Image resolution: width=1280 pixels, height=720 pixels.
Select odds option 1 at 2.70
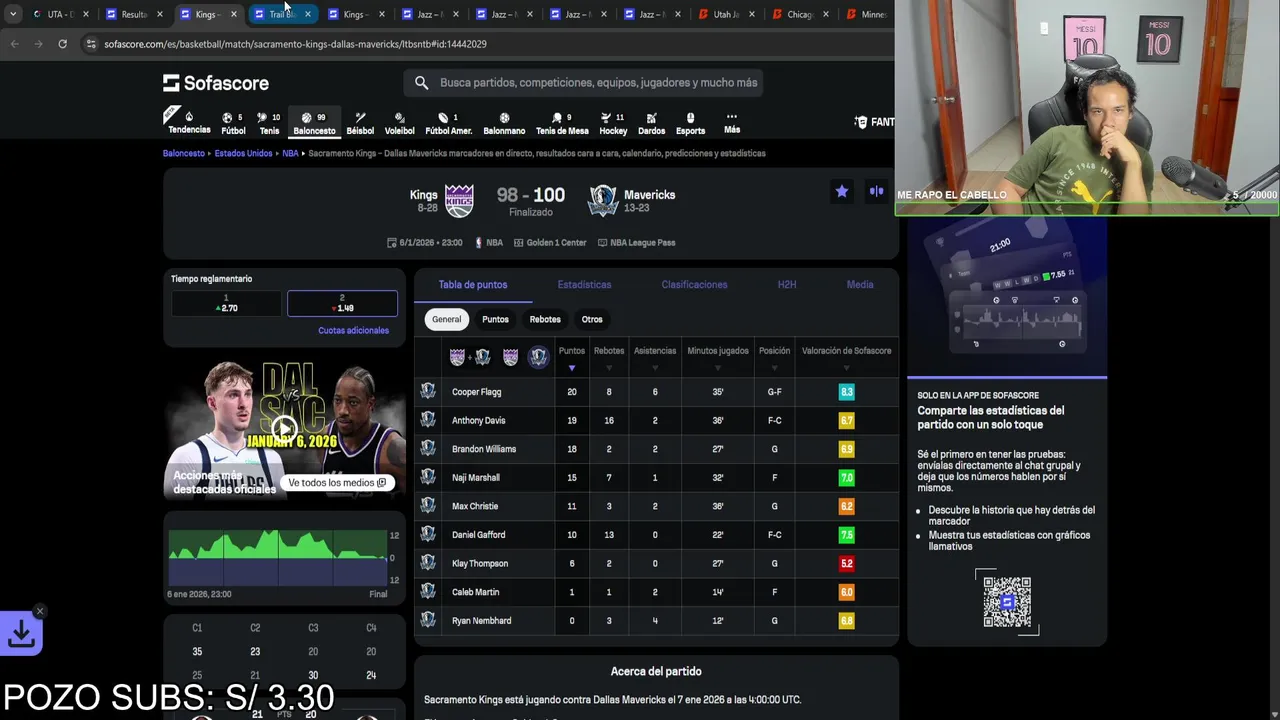[226, 303]
